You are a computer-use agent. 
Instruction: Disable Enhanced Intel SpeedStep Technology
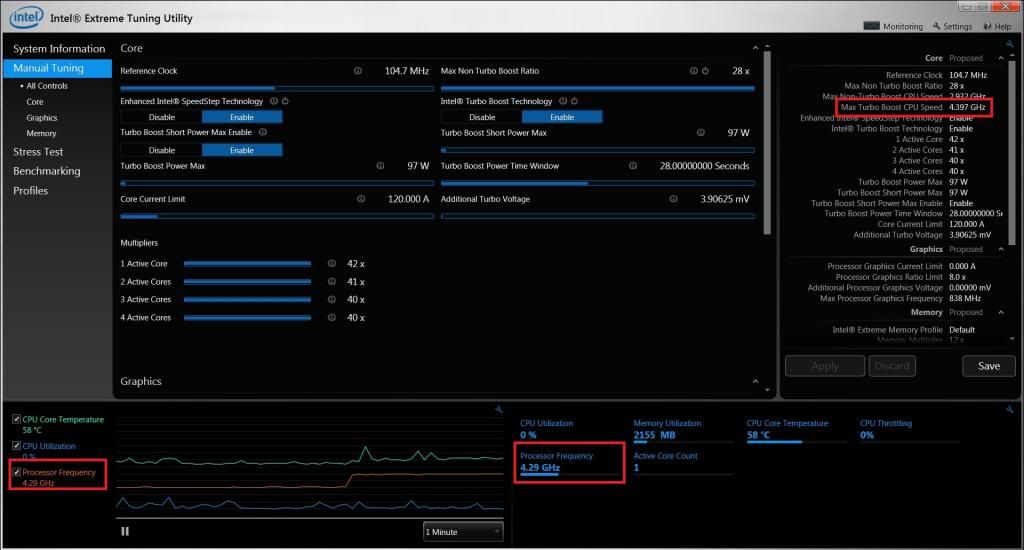click(161, 117)
